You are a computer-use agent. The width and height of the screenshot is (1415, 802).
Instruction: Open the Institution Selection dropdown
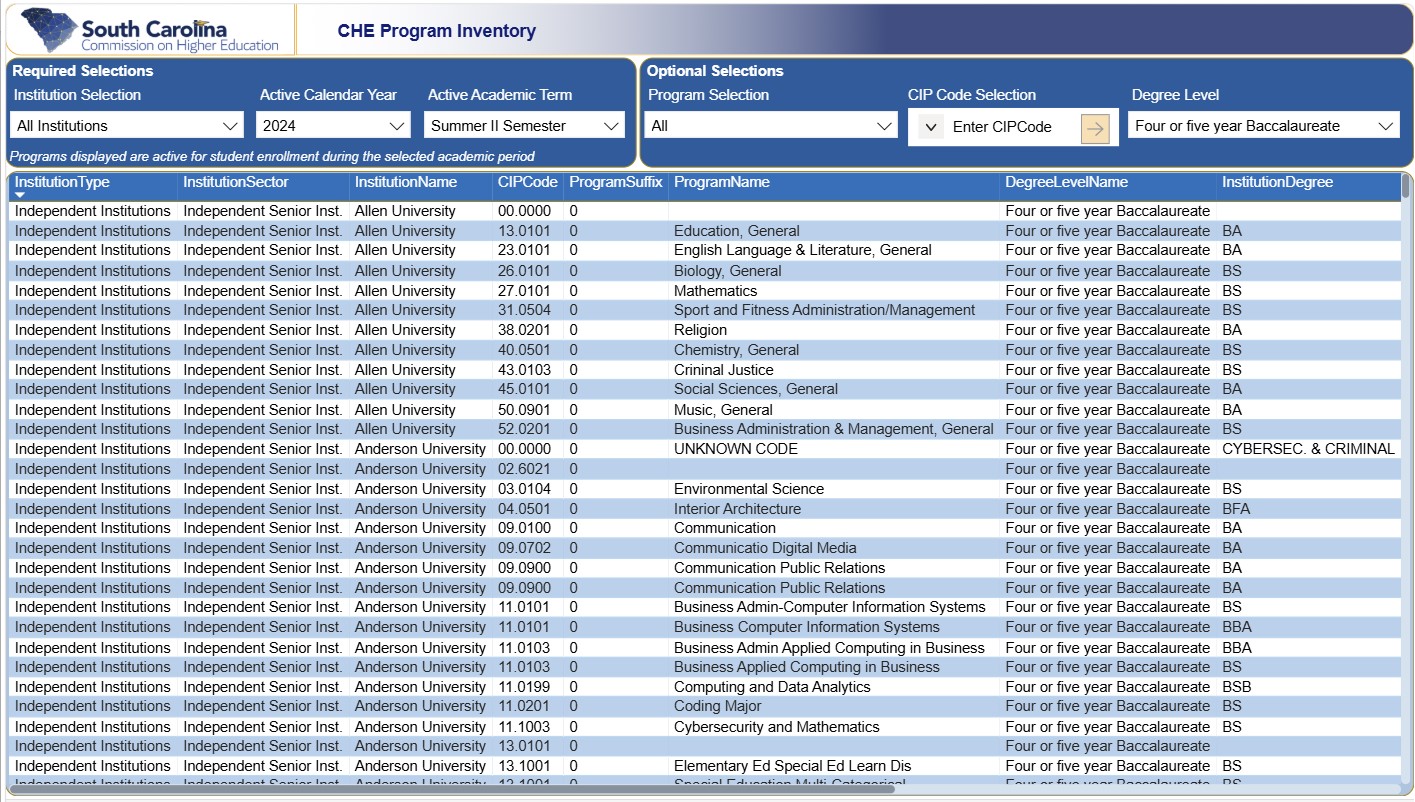(127, 126)
